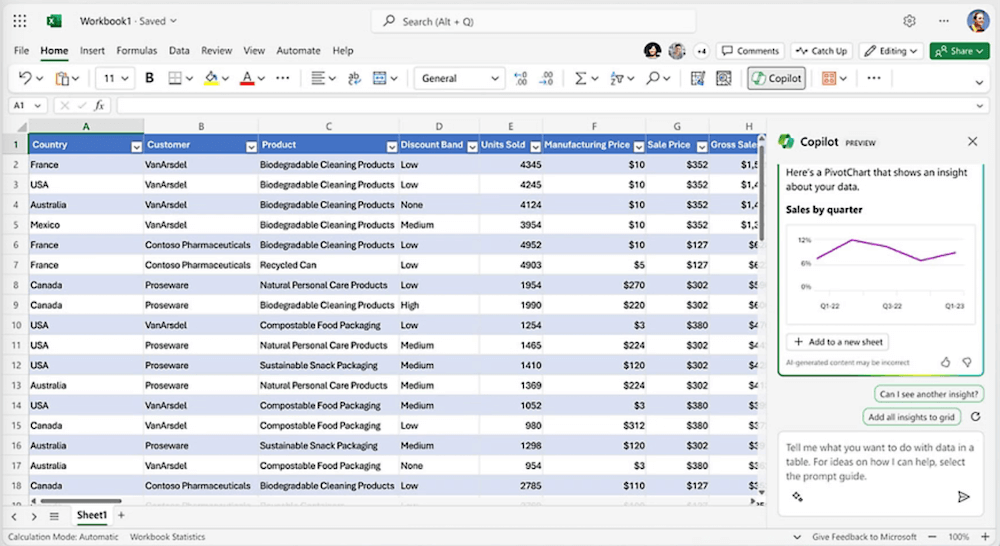Open the Formulas ribbon tab
The width and height of the screenshot is (1000, 546).
[x=136, y=50]
